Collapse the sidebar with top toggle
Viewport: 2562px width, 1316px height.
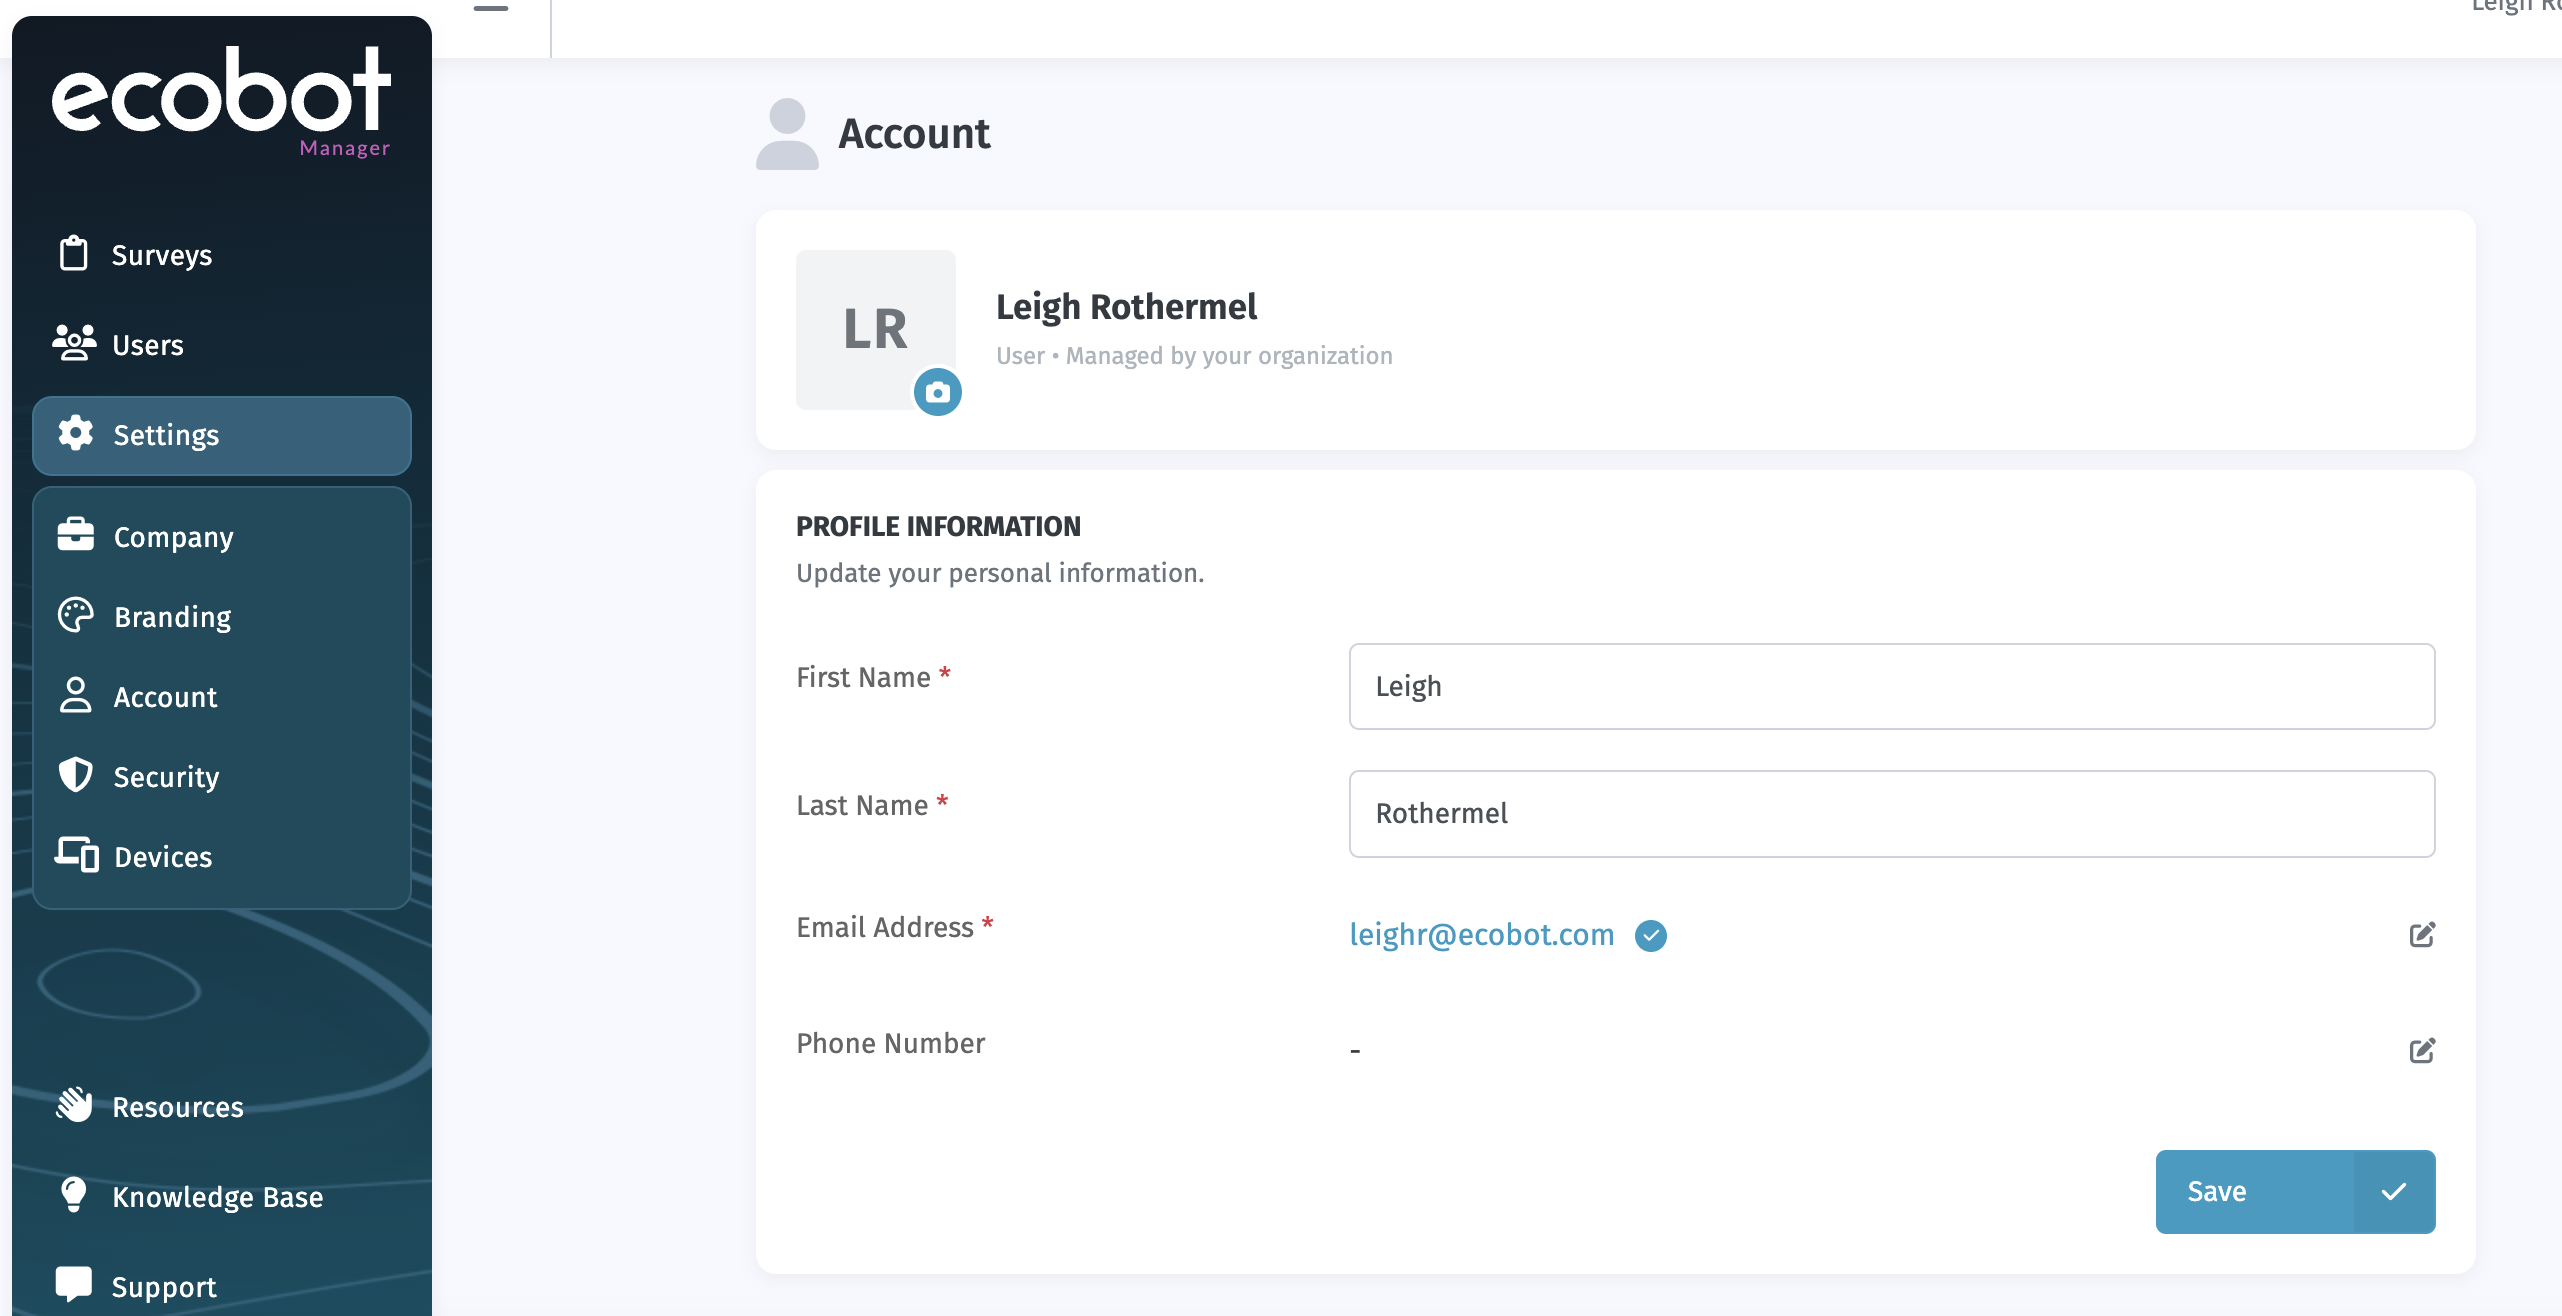[x=490, y=8]
